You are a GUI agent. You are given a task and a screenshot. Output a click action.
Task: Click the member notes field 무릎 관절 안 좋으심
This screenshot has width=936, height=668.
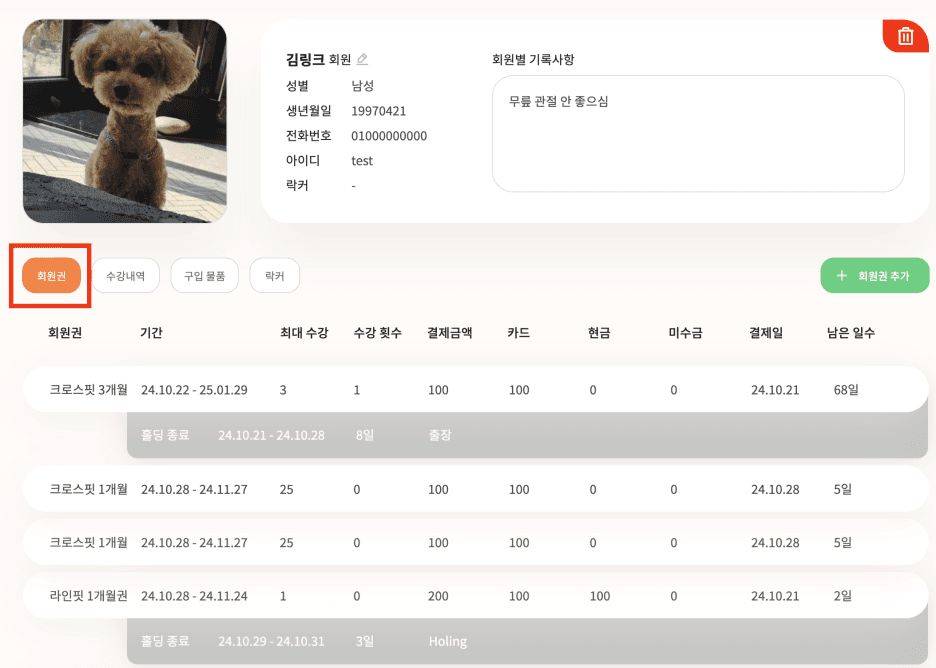click(698, 134)
